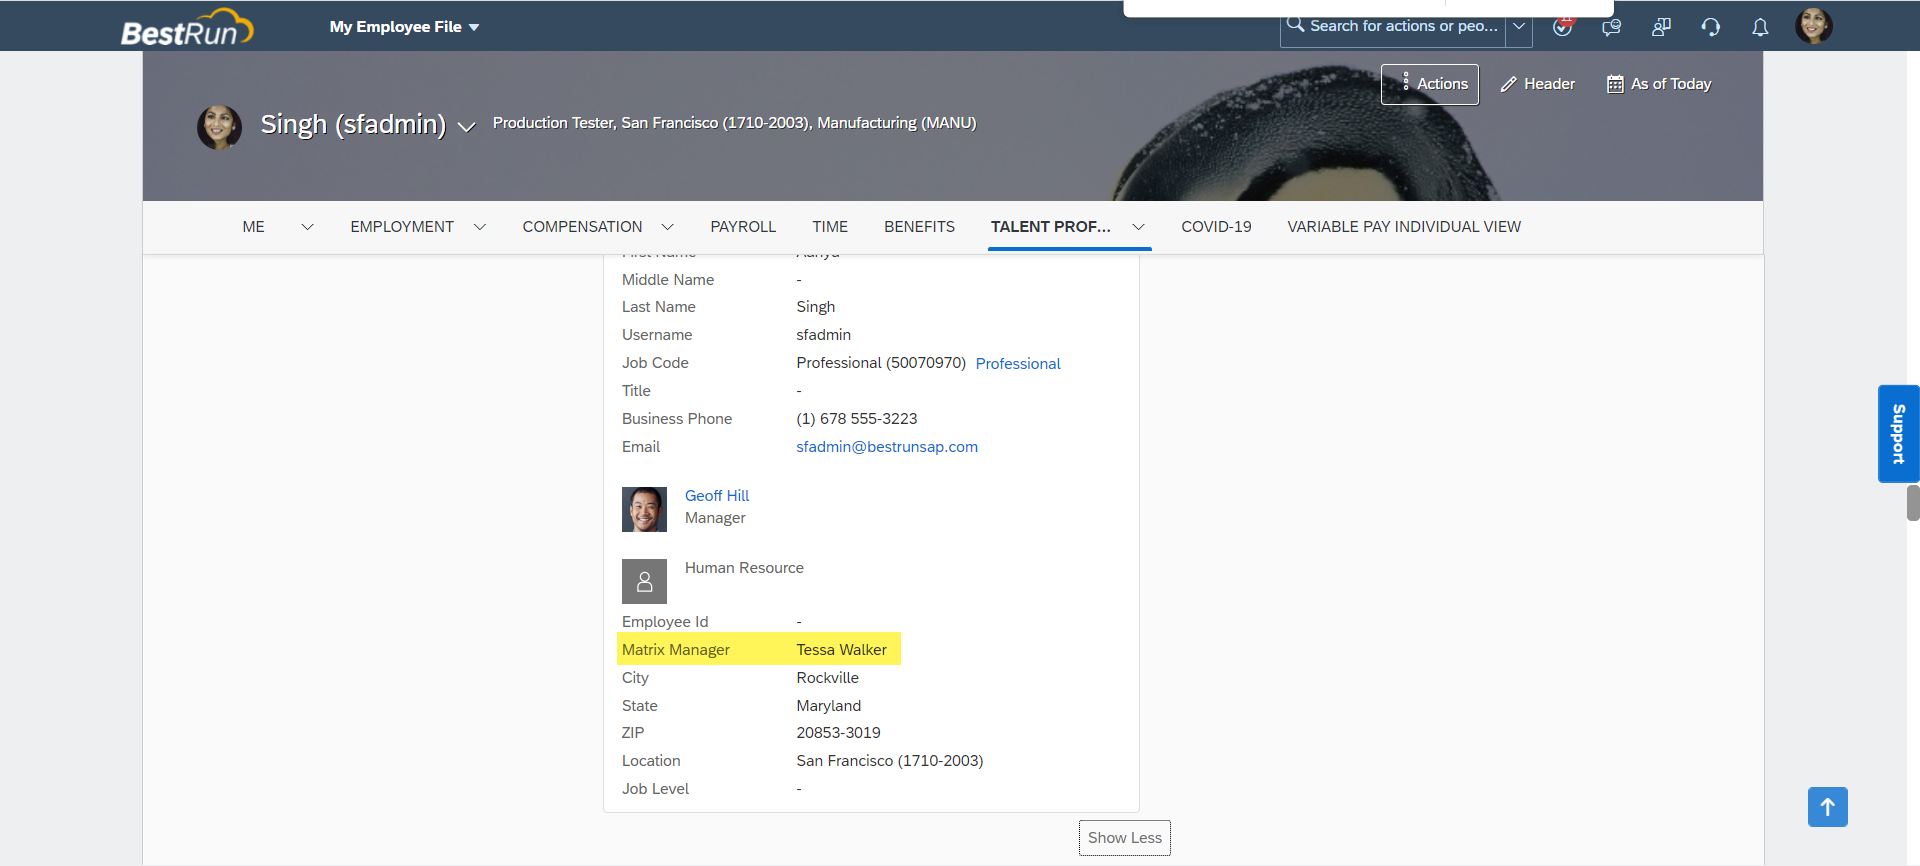Switch to the EMPLOYMENT tab

402,227
